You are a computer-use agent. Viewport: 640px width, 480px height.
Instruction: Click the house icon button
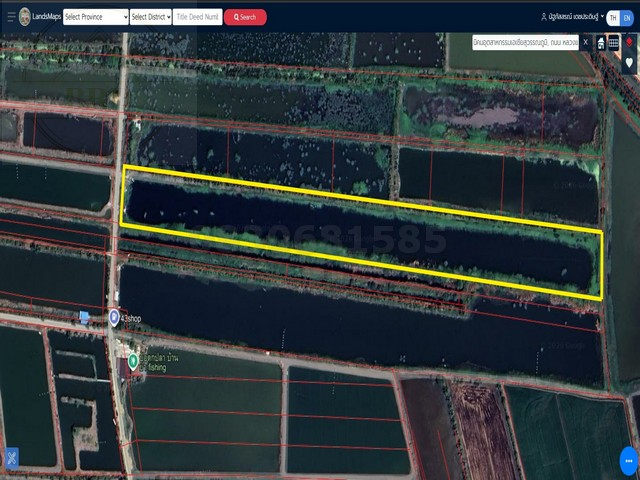pos(600,43)
